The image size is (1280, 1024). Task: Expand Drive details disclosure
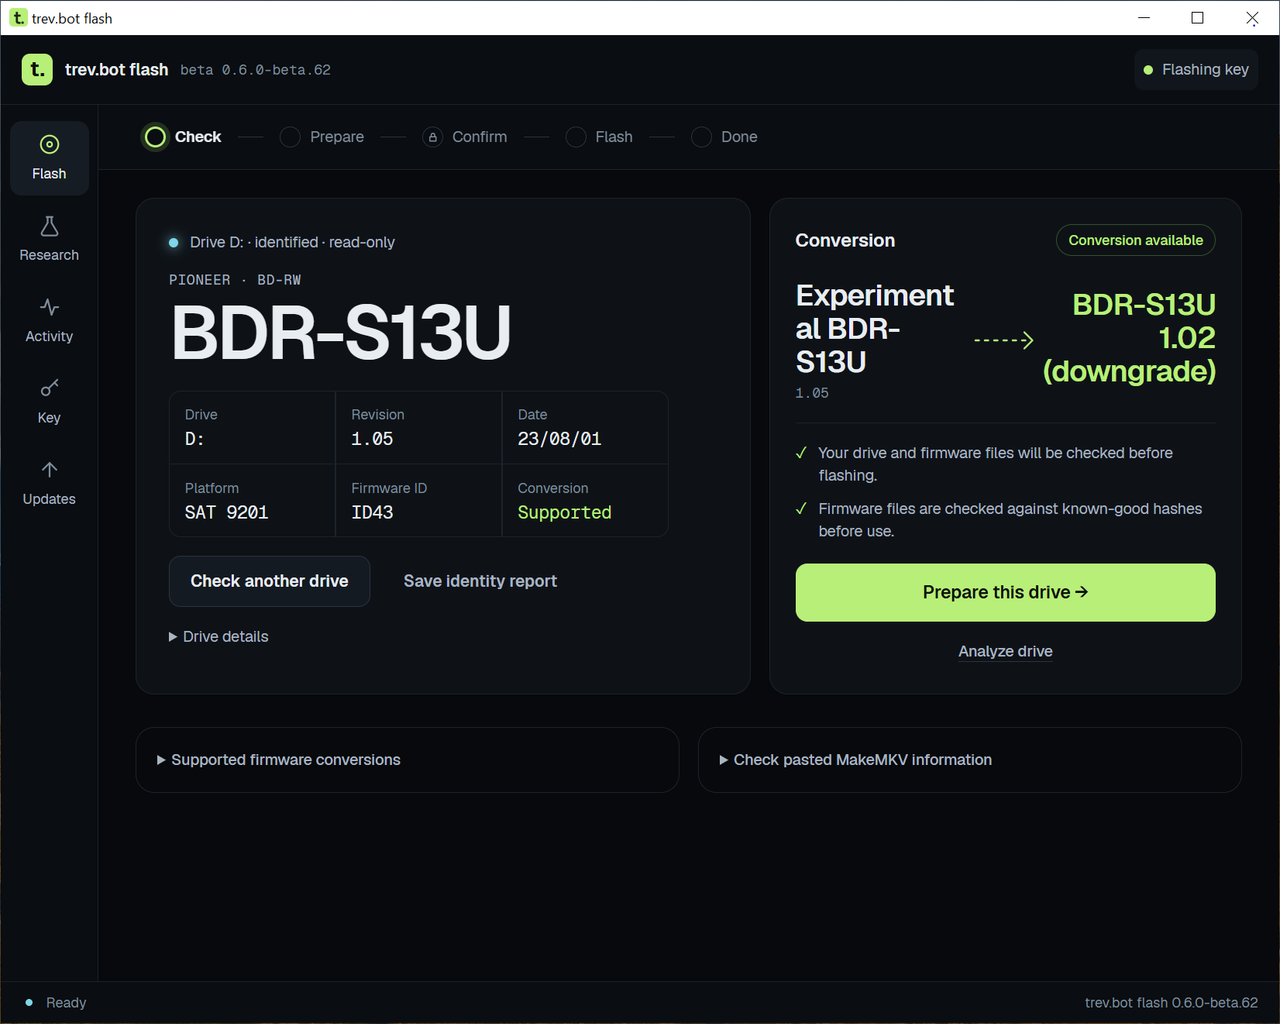[219, 637]
